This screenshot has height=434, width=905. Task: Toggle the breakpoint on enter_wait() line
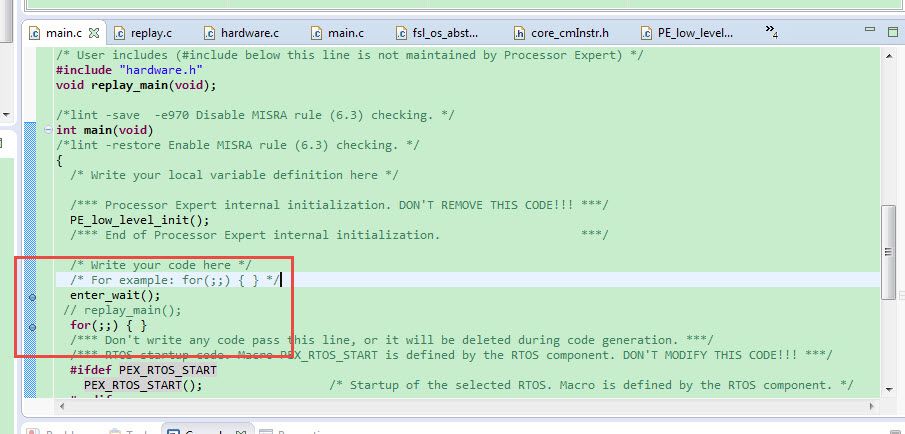coord(32,297)
